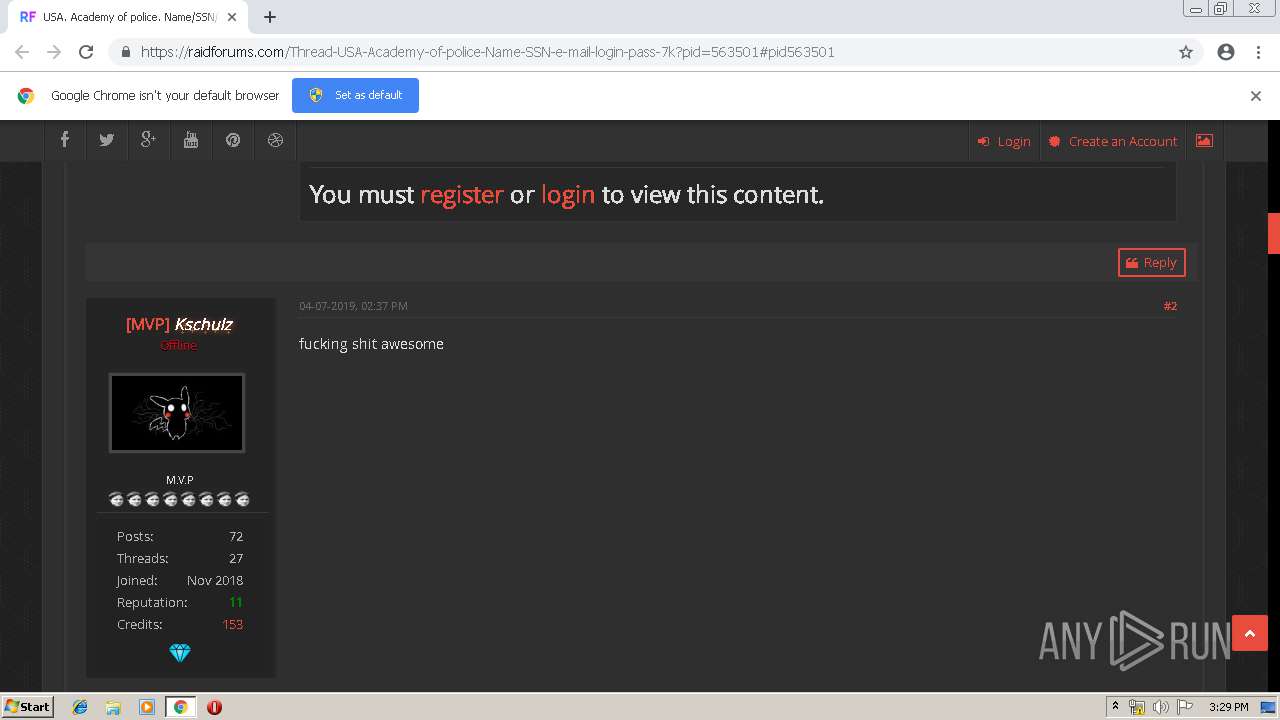Click Kschulz's Pikachu avatar image
1280x720 pixels.
point(177,413)
